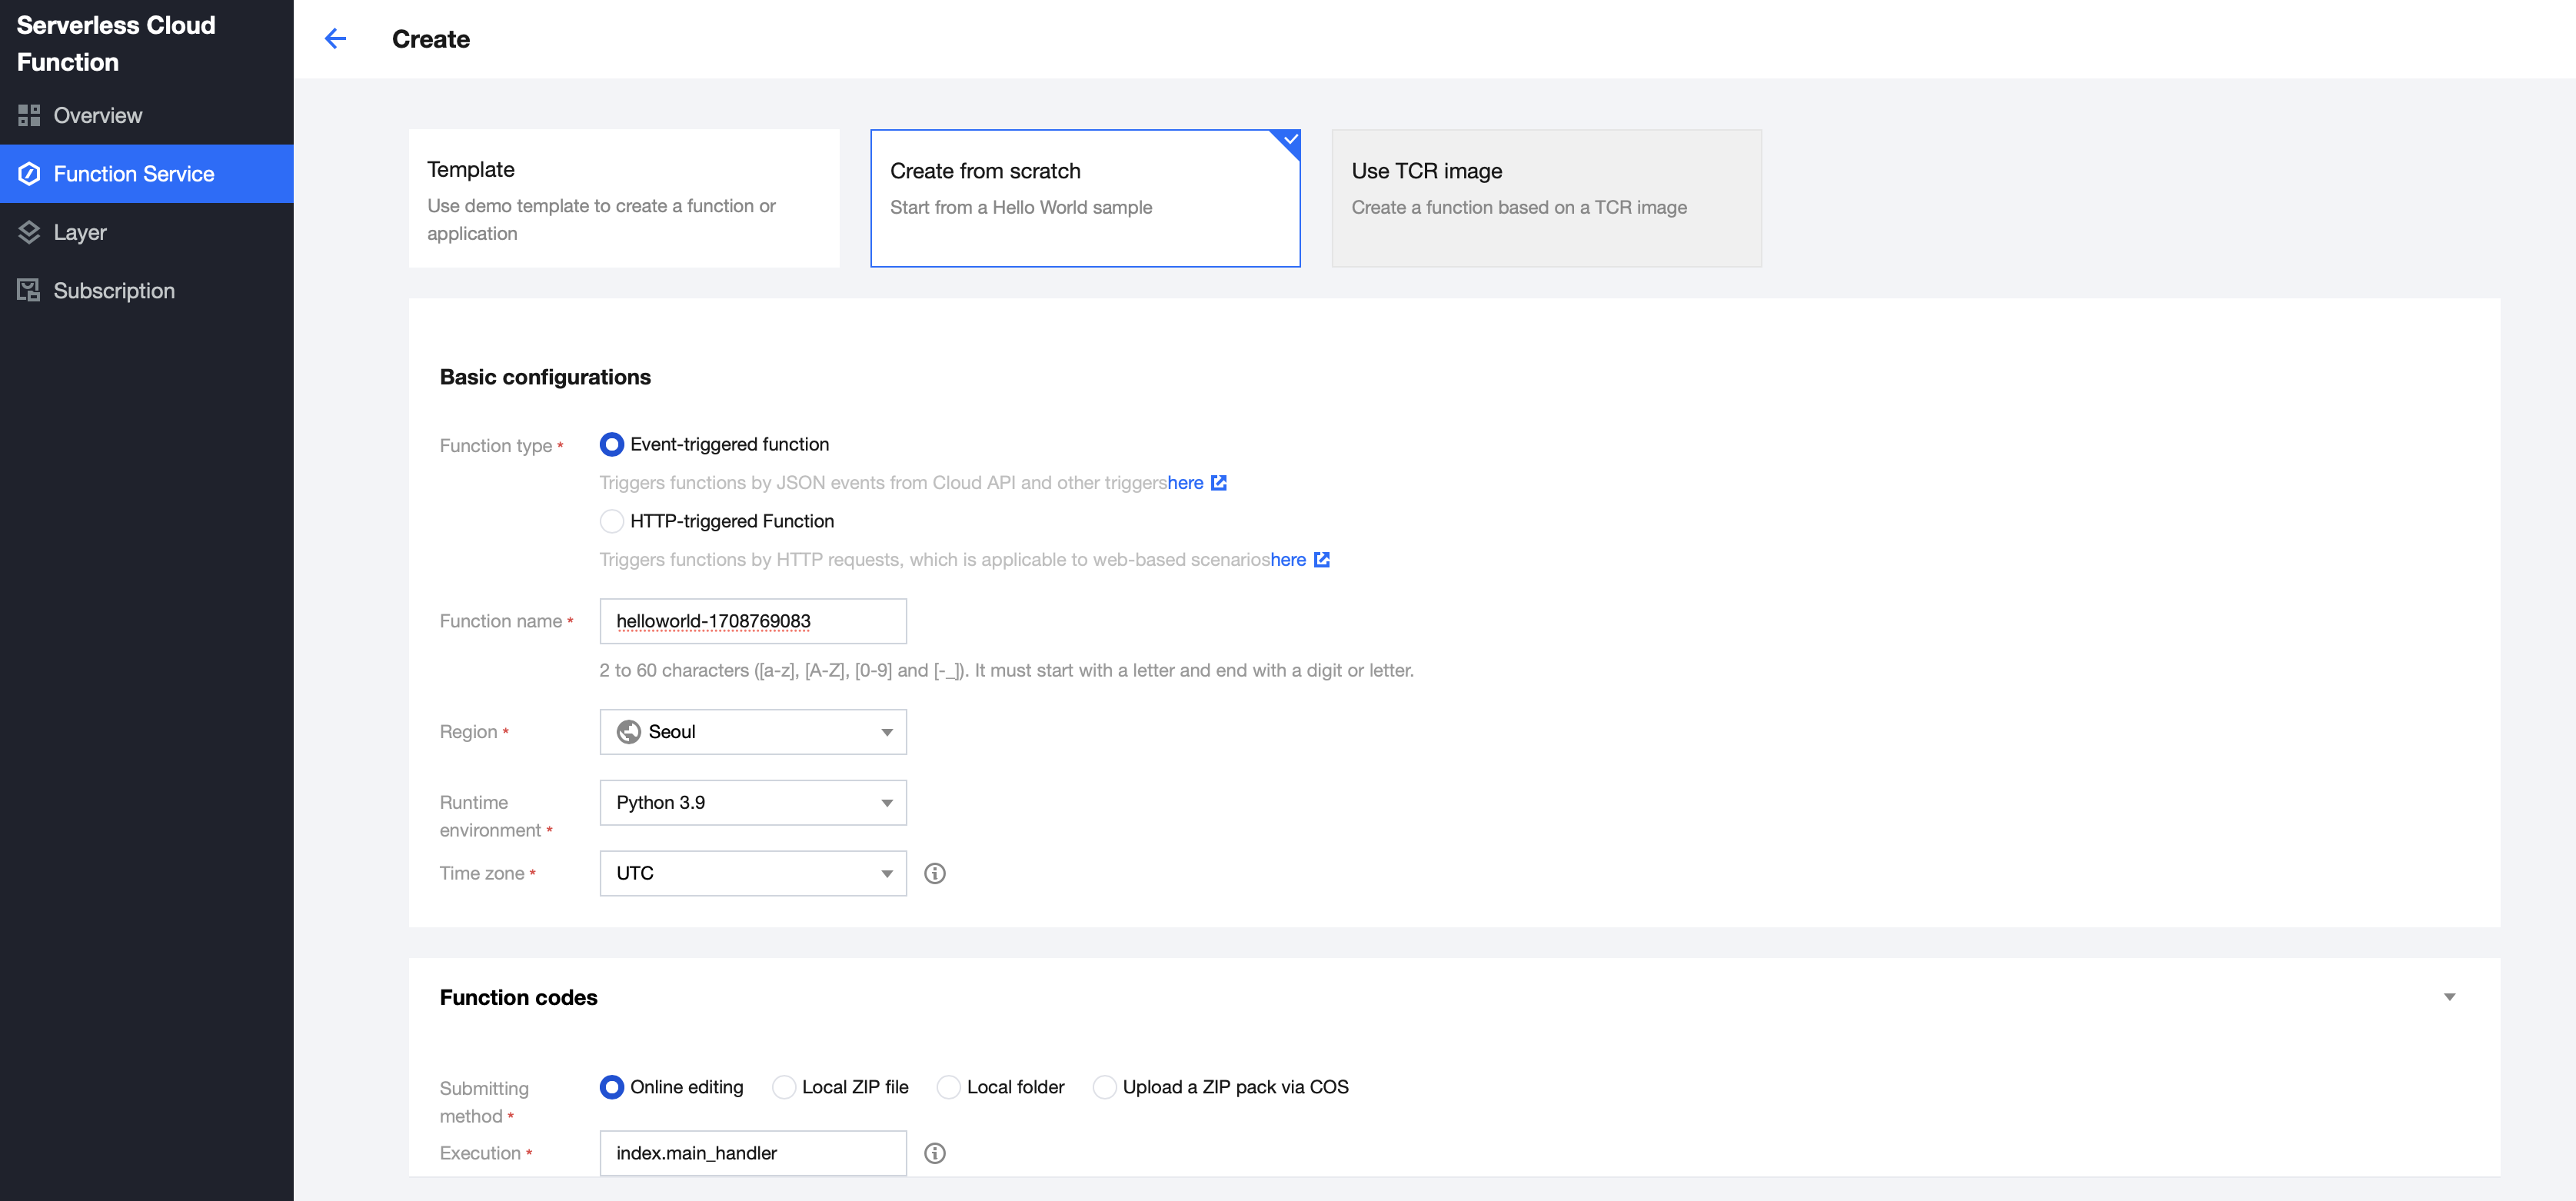
Task: Click info icon beside Time zone dropdown
Action: [934, 873]
